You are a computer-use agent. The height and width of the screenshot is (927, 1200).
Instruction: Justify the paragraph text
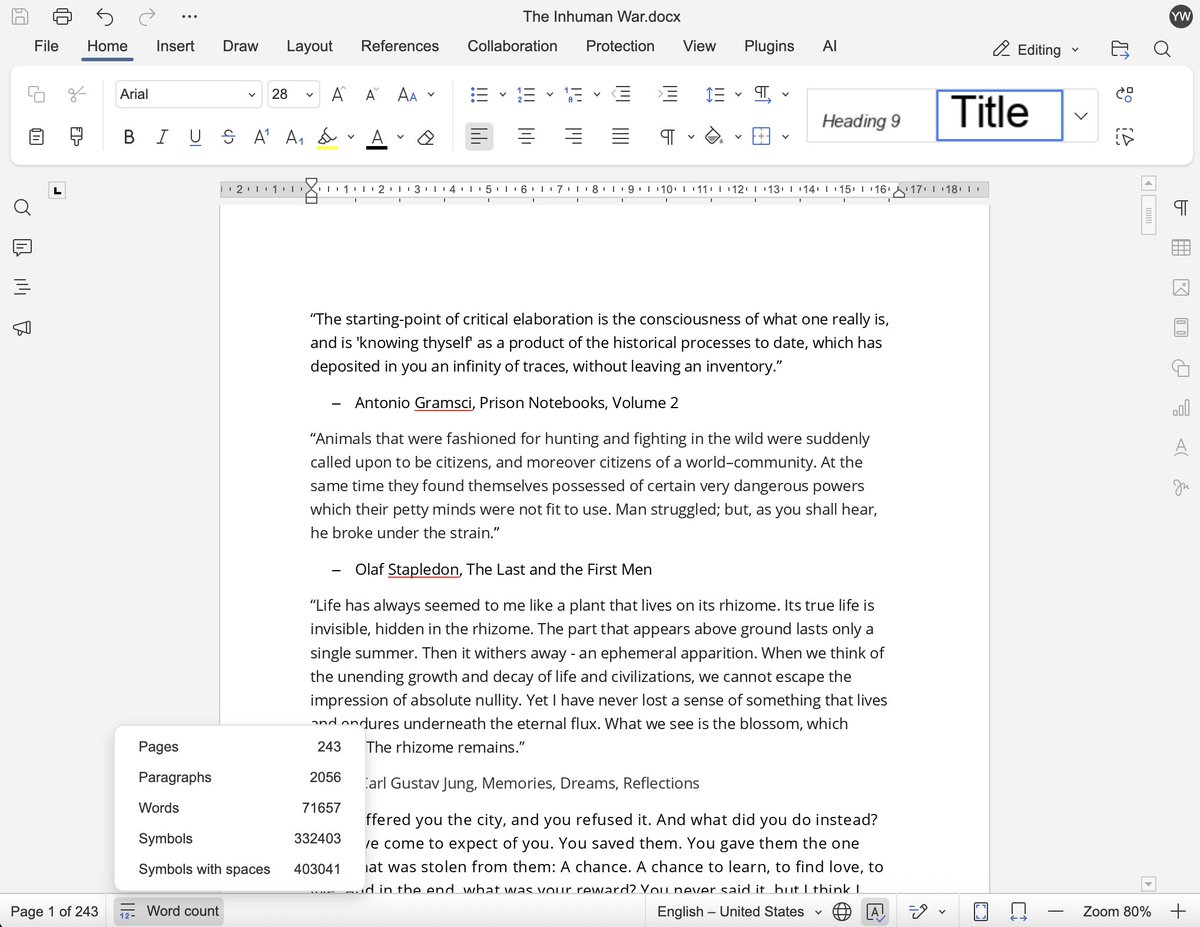620,137
